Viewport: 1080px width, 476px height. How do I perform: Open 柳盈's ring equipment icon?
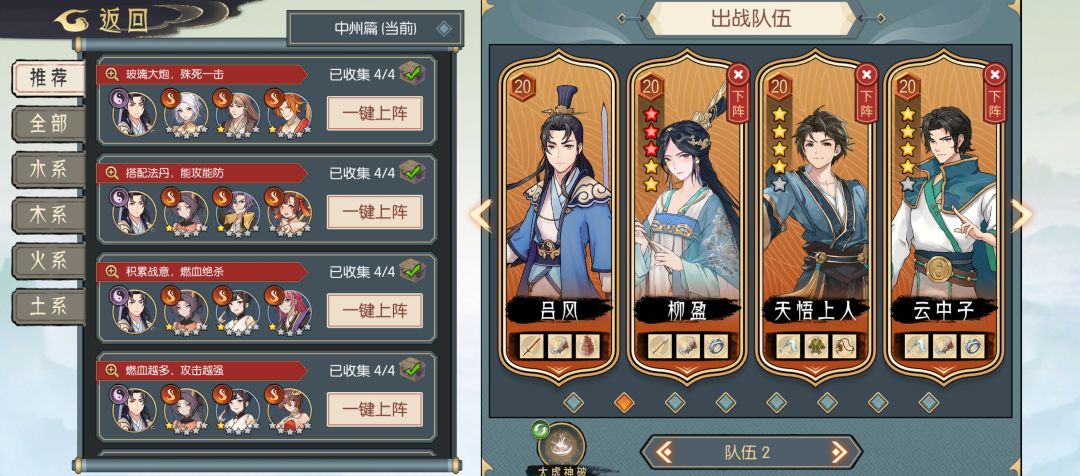tap(716, 346)
